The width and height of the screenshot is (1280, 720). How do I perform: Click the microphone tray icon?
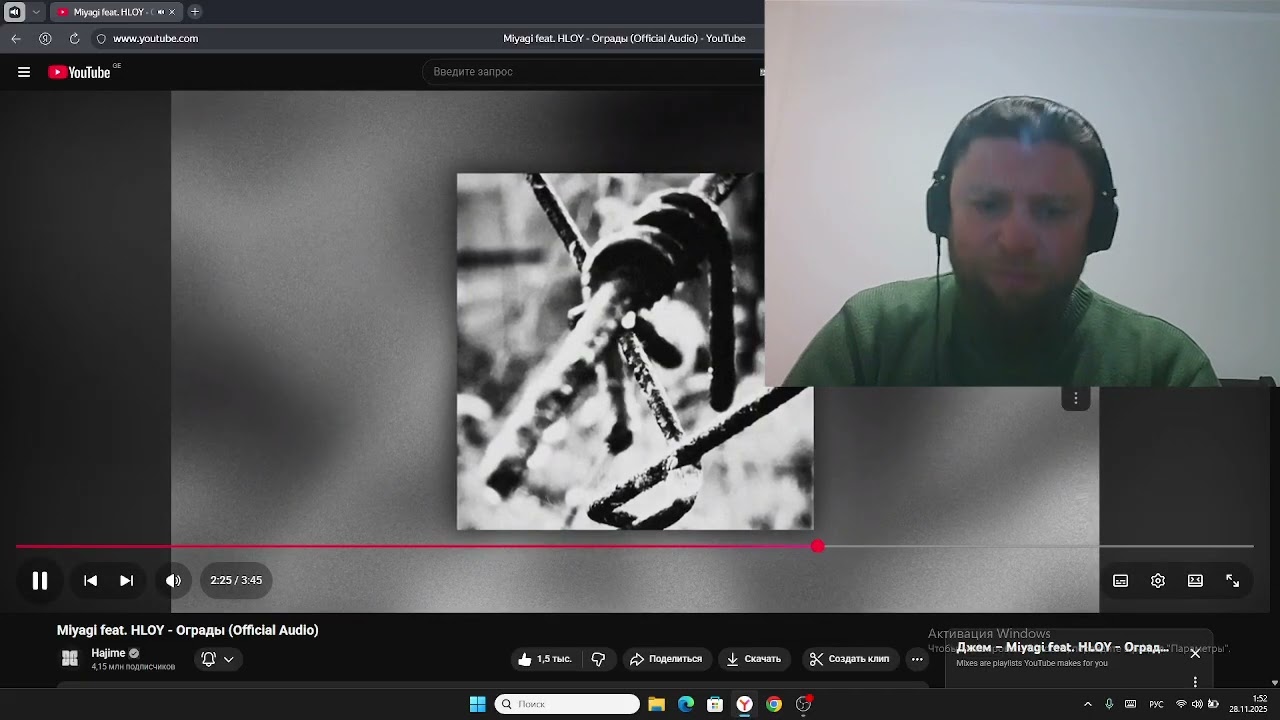1109,704
